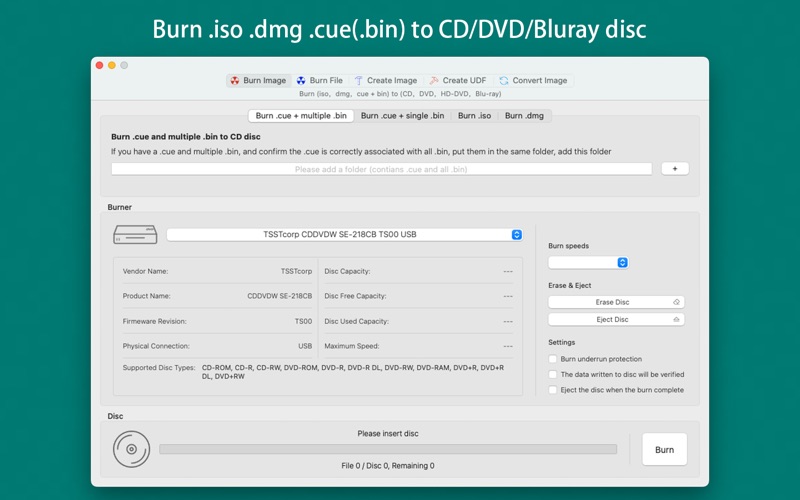Click the Erase Disc button
The image size is (800, 500).
(616, 302)
